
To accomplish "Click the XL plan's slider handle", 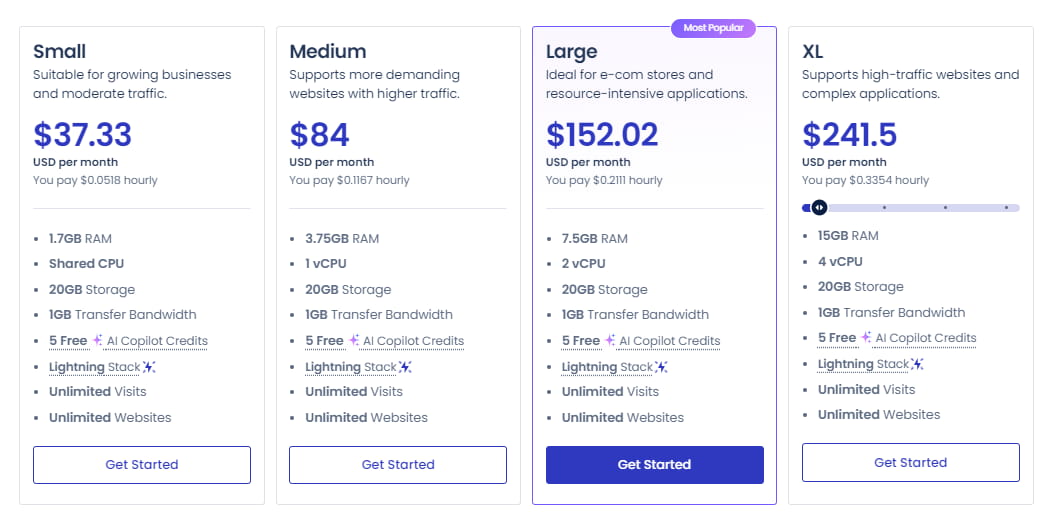I will [819, 208].
